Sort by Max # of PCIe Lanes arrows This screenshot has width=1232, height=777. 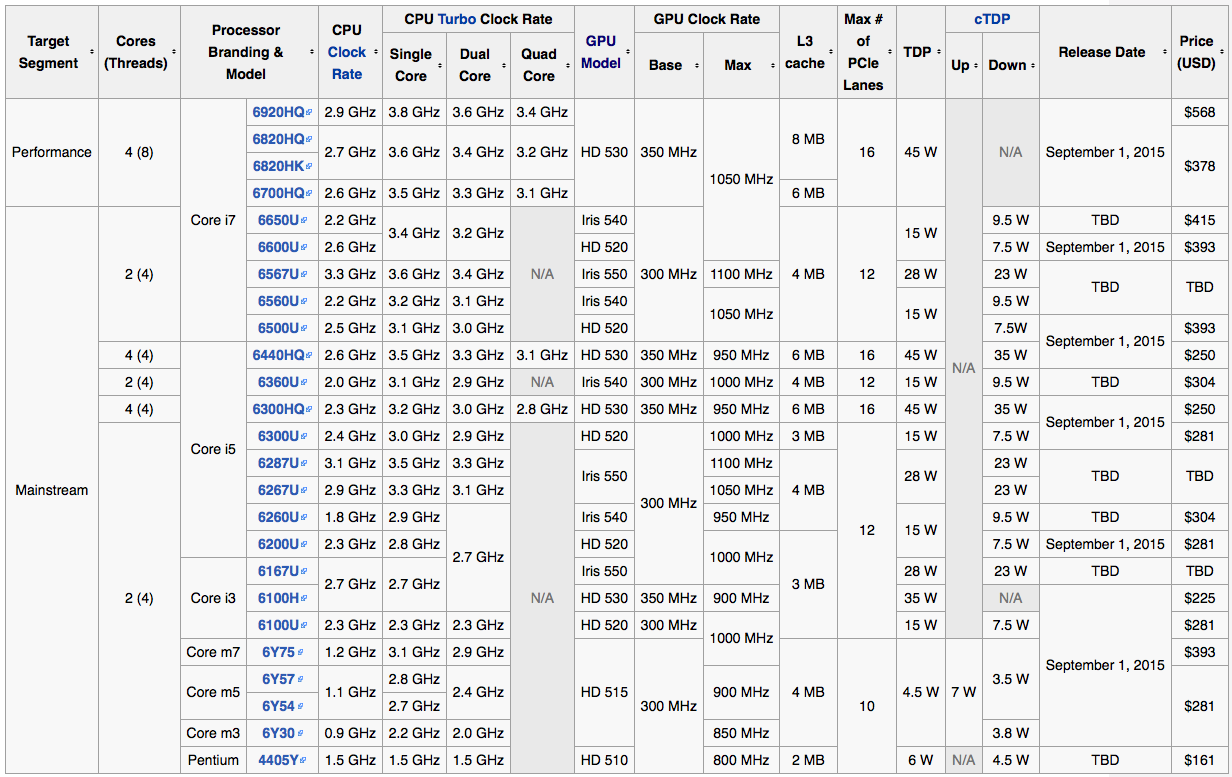(891, 52)
